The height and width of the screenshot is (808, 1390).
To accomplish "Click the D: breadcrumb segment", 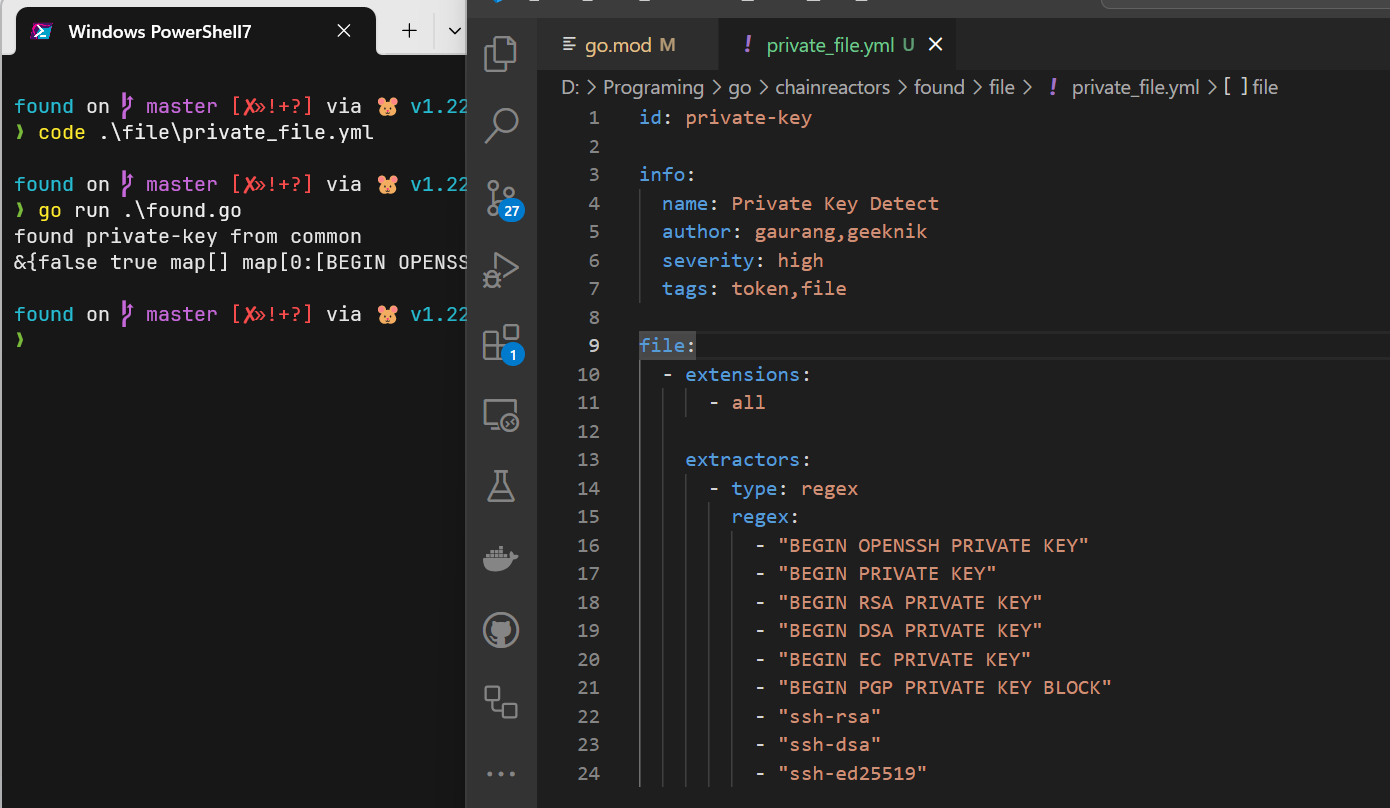I will (x=570, y=87).
